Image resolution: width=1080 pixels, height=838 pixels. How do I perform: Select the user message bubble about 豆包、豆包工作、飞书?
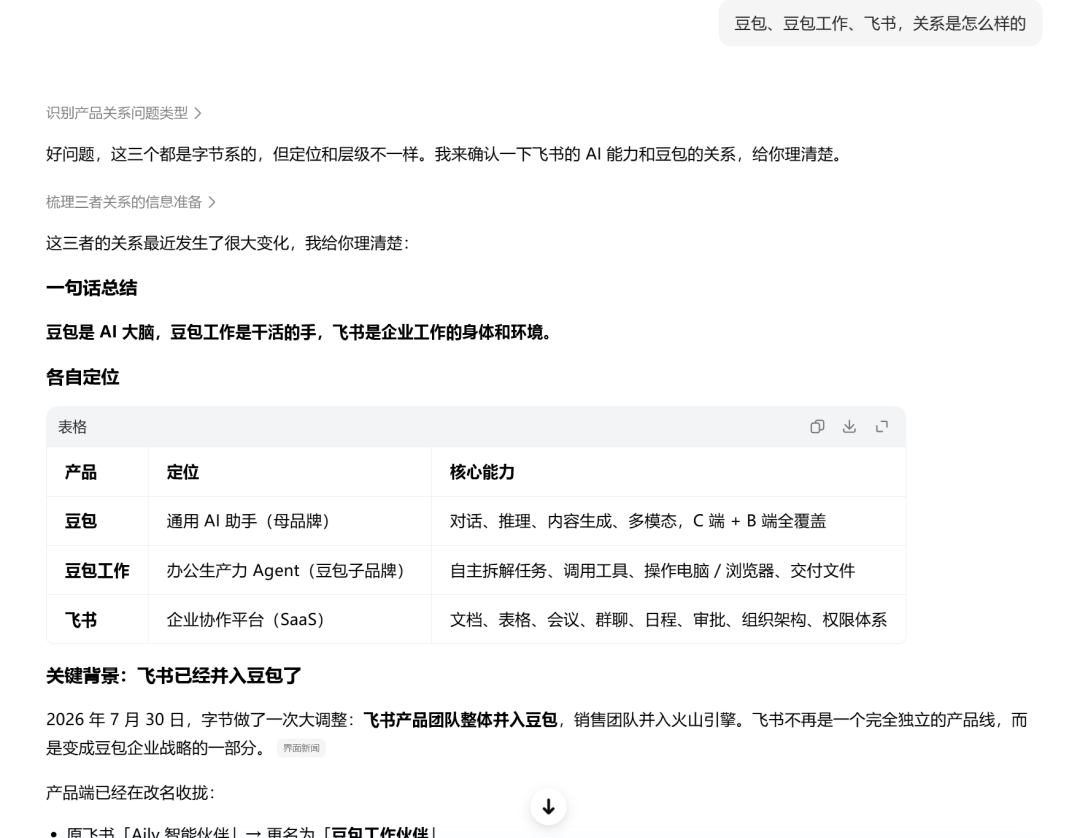pos(880,23)
